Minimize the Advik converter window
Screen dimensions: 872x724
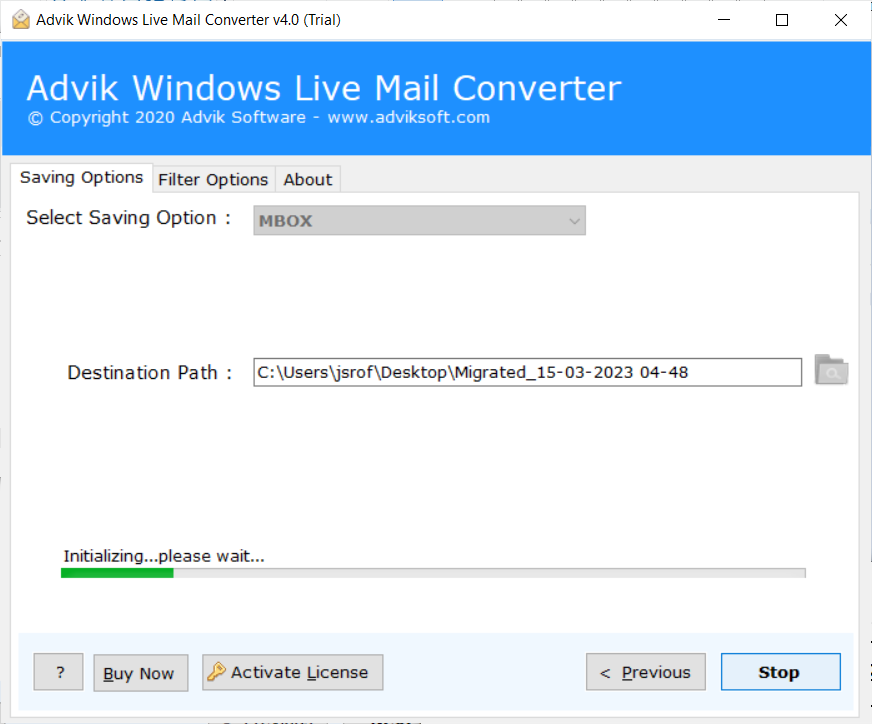(724, 20)
